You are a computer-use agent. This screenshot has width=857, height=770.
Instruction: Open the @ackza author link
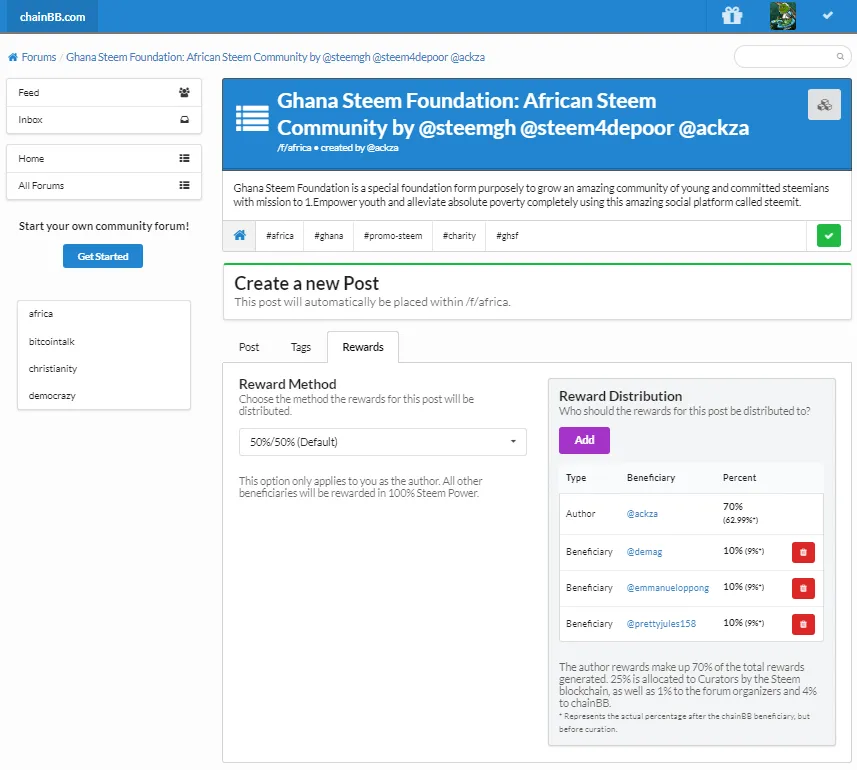pos(642,514)
